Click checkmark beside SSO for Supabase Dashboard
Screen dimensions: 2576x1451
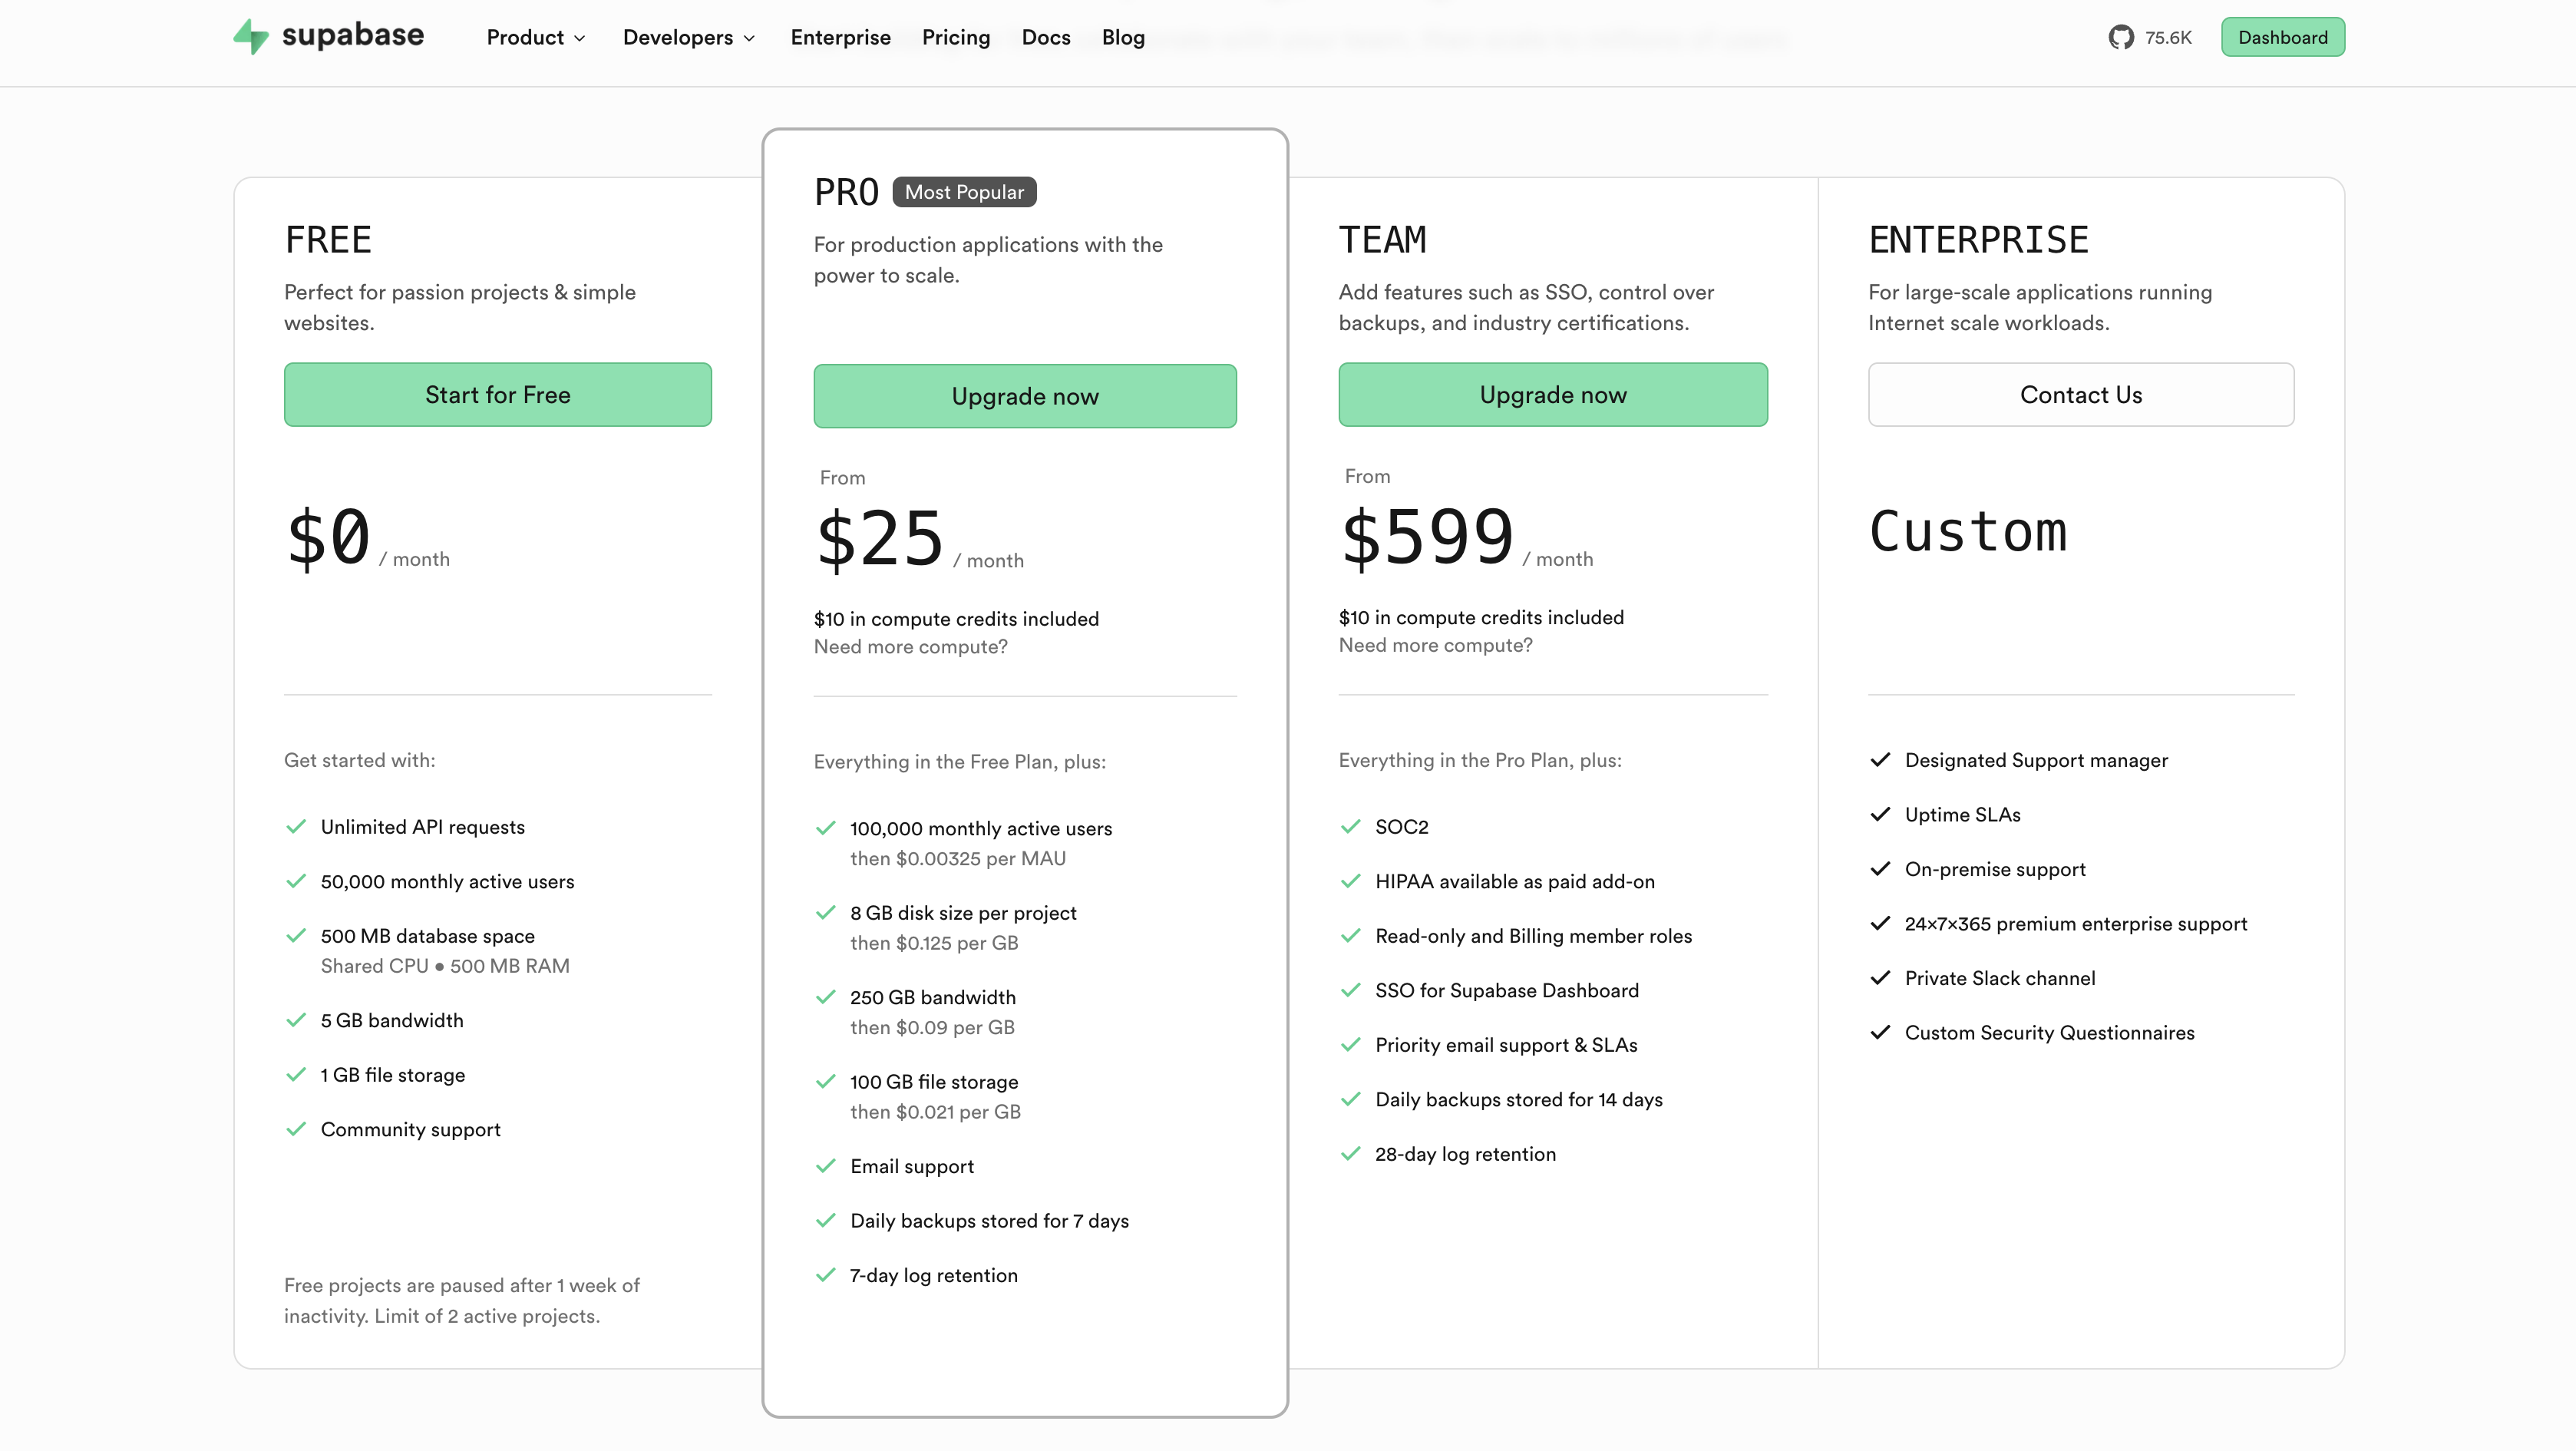1351,990
